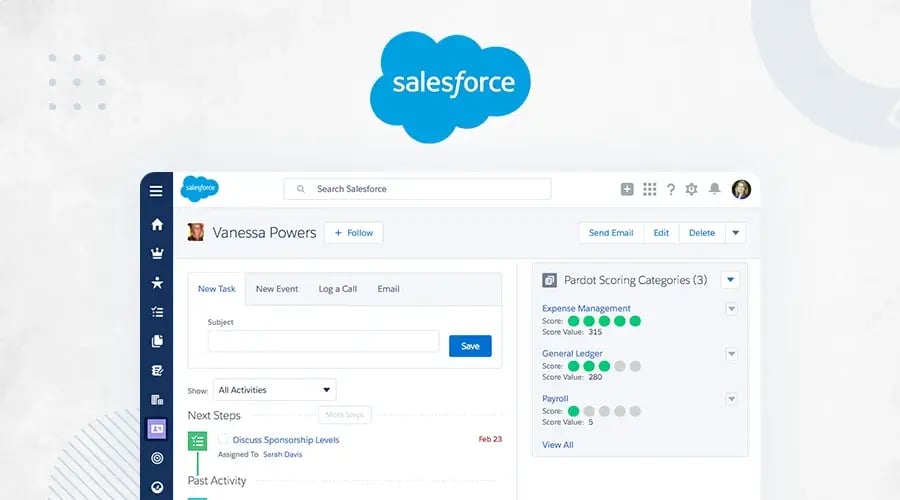900x500 pixels.
Task: Open the App Launcher grid icon
Action: click(x=649, y=189)
